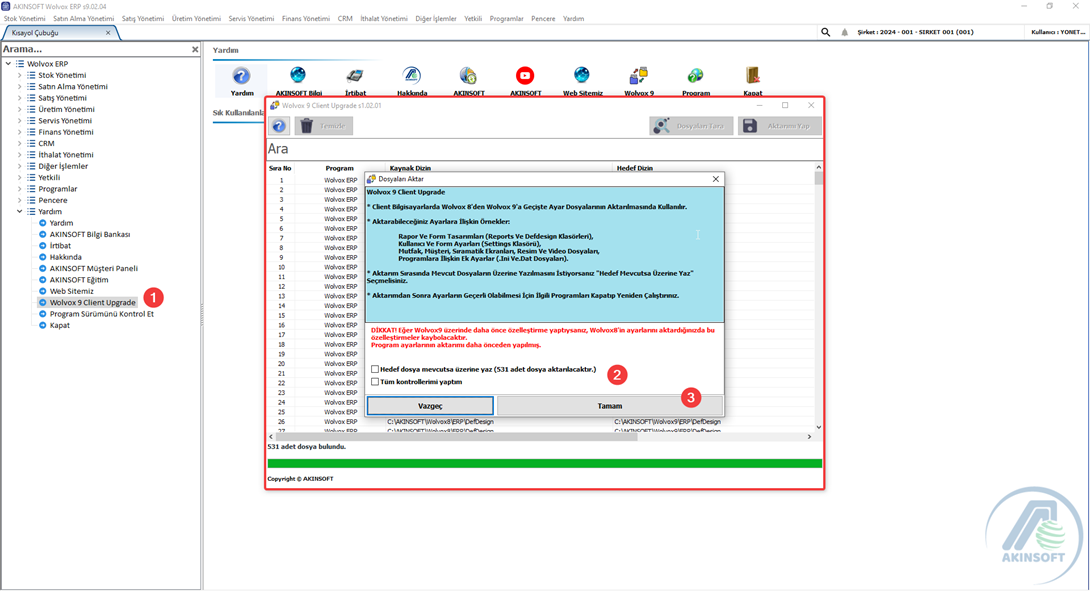
Task: Click Dosyaları Tara scan button
Action: pyautogui.click(x=691, y=126)
